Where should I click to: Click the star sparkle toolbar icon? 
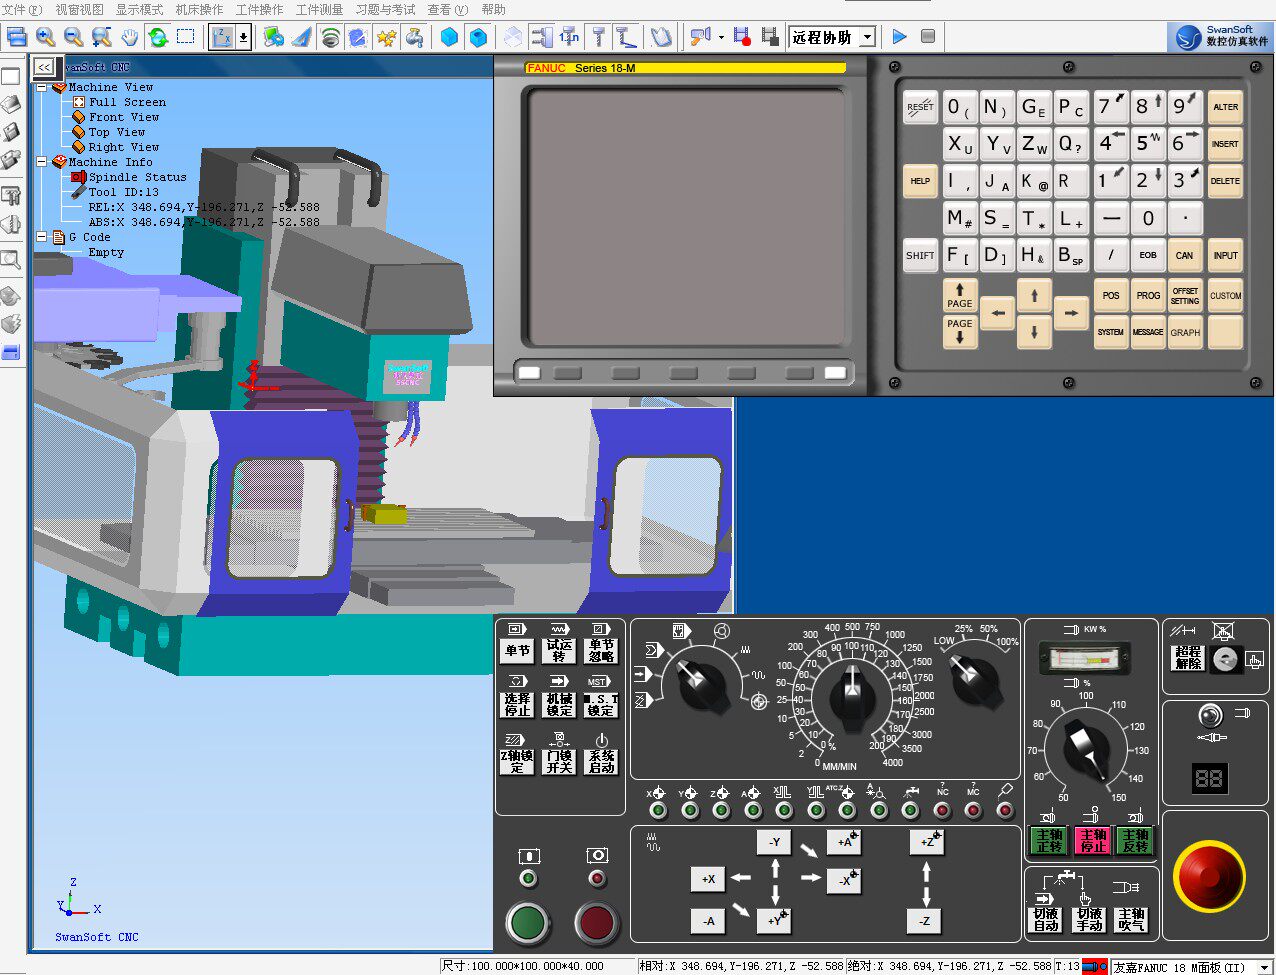pos(386,37)
